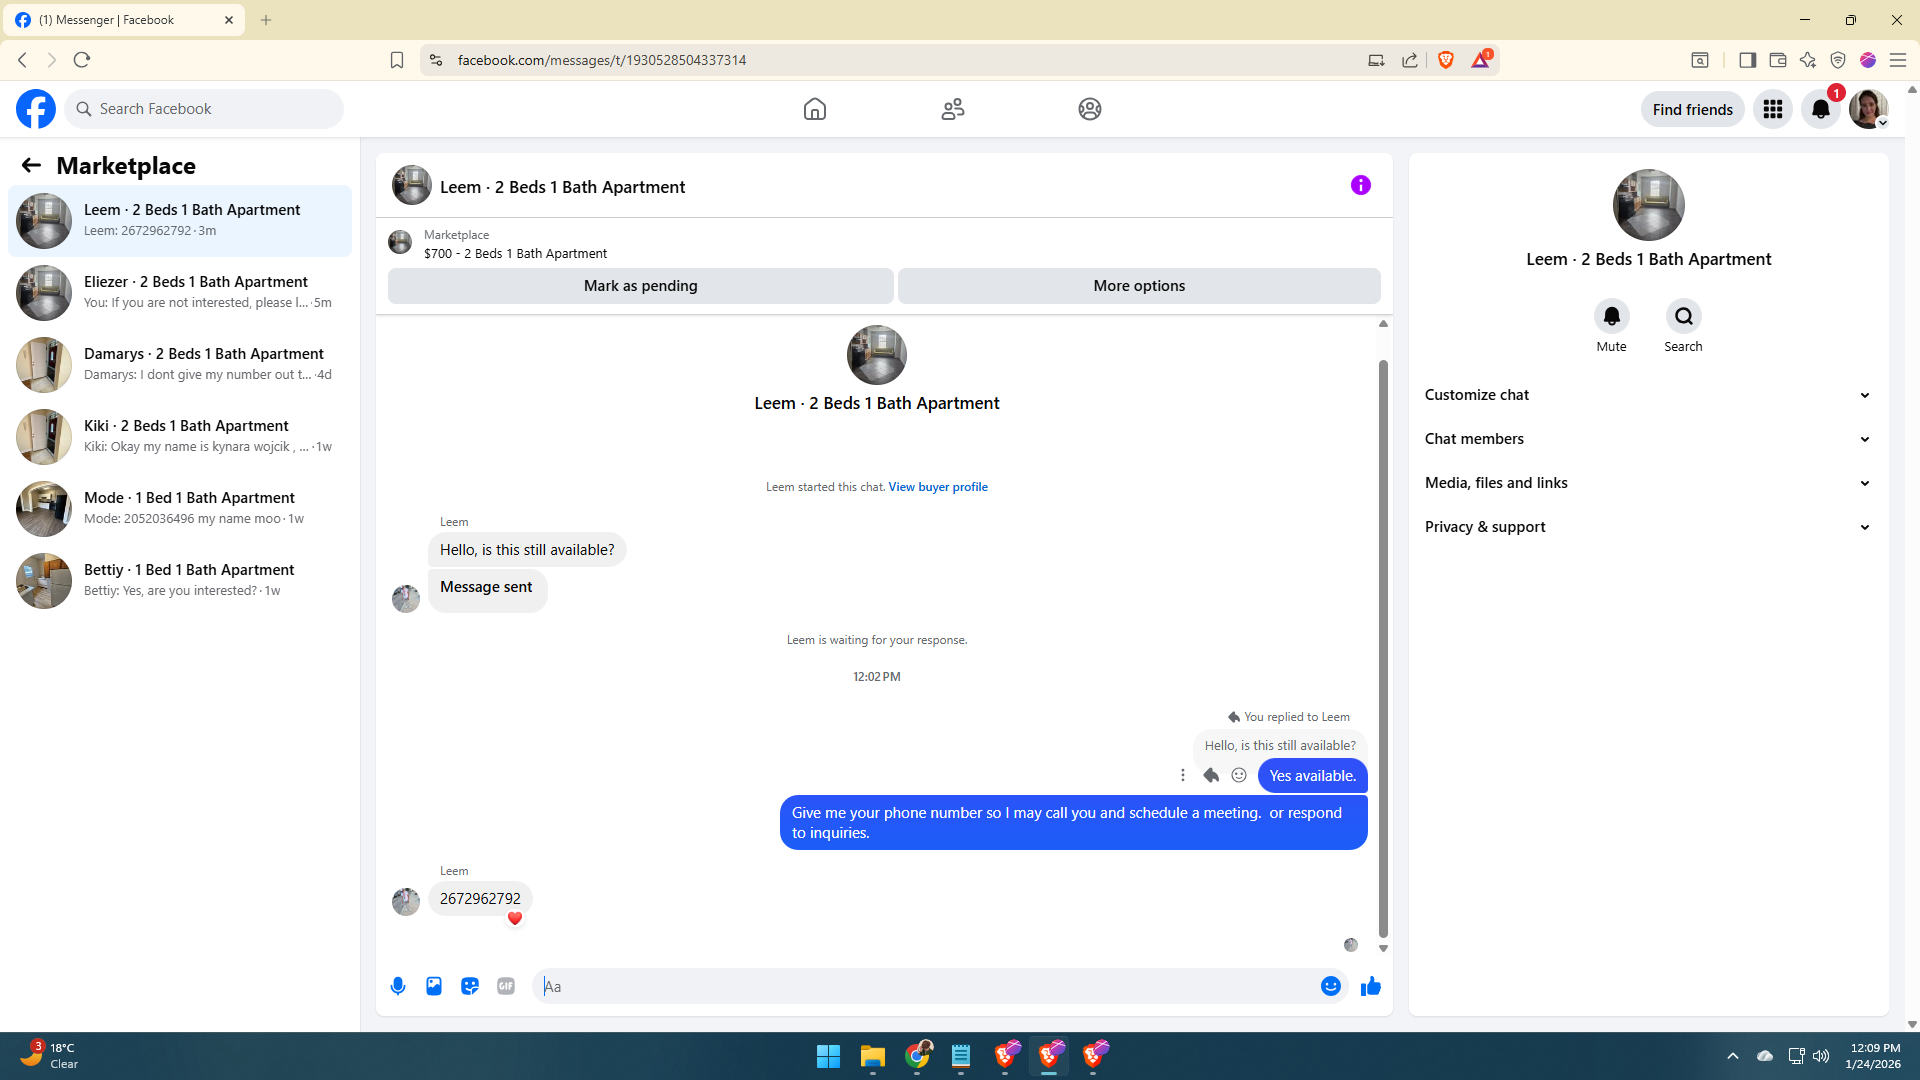Viewport: 1920px width, 1080px height.
Task: Open the View buyer profile link
Action: point(937,487)
